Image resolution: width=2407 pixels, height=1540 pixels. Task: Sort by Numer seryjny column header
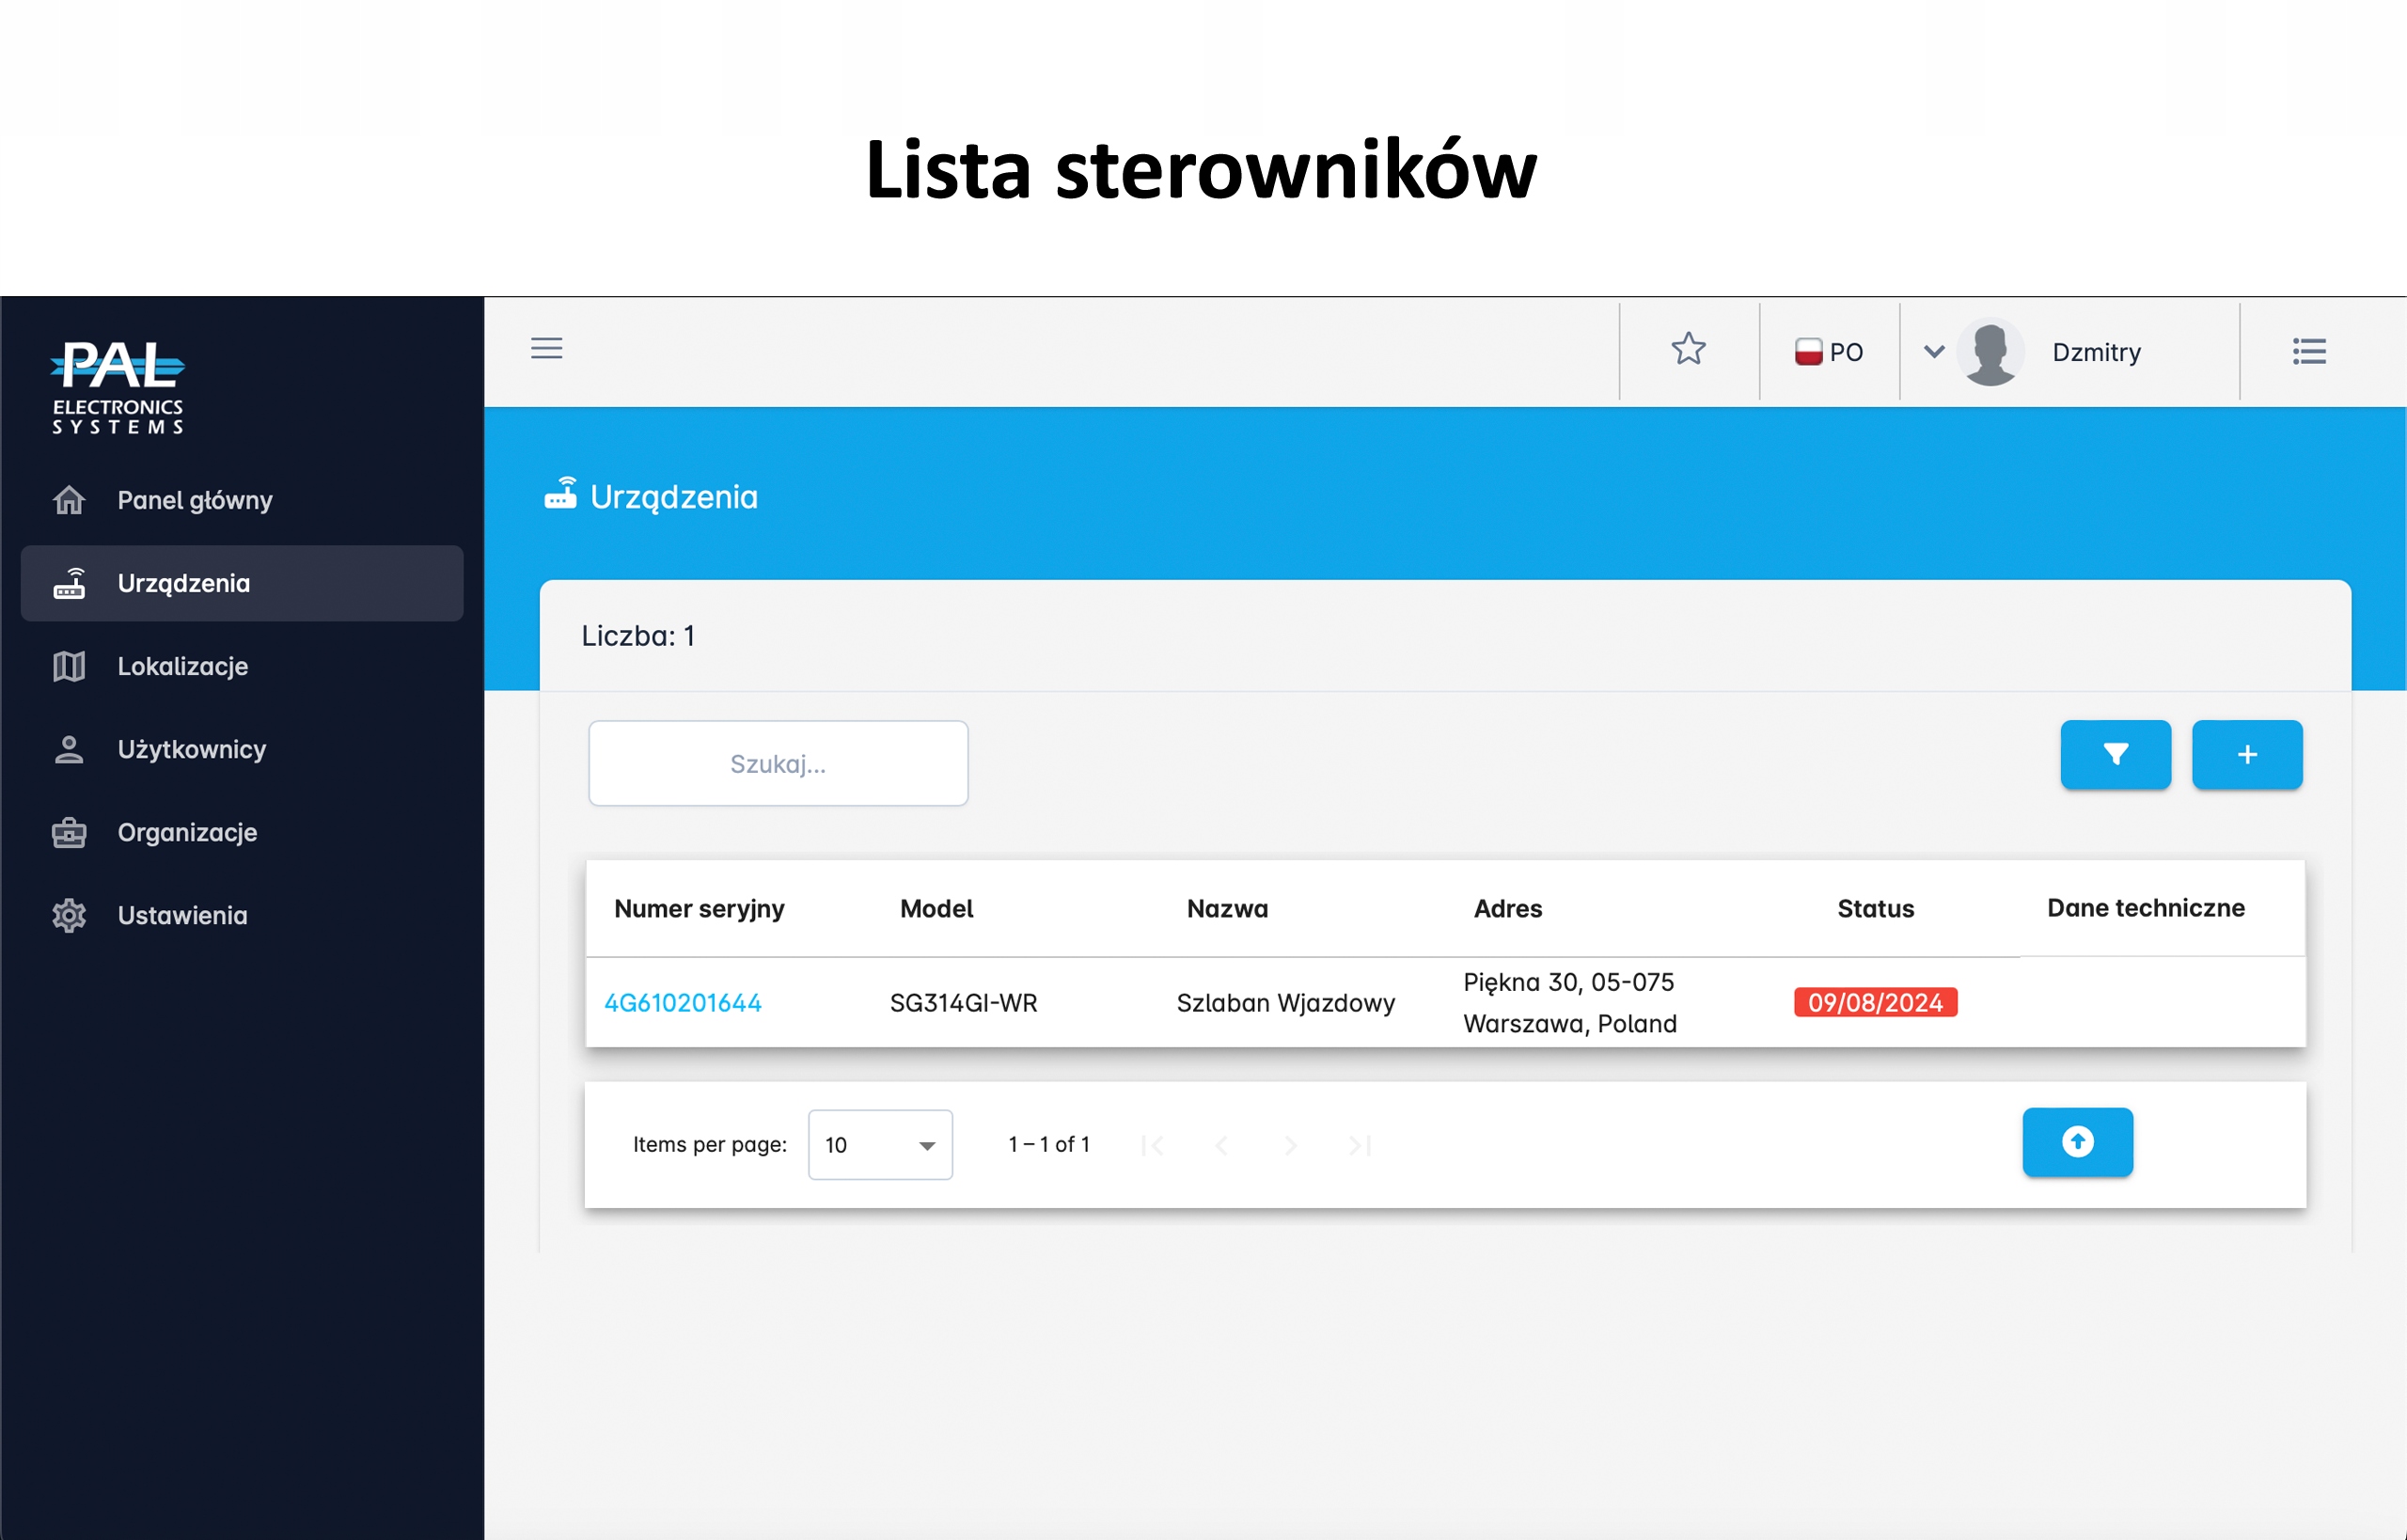tap(699, 909)
